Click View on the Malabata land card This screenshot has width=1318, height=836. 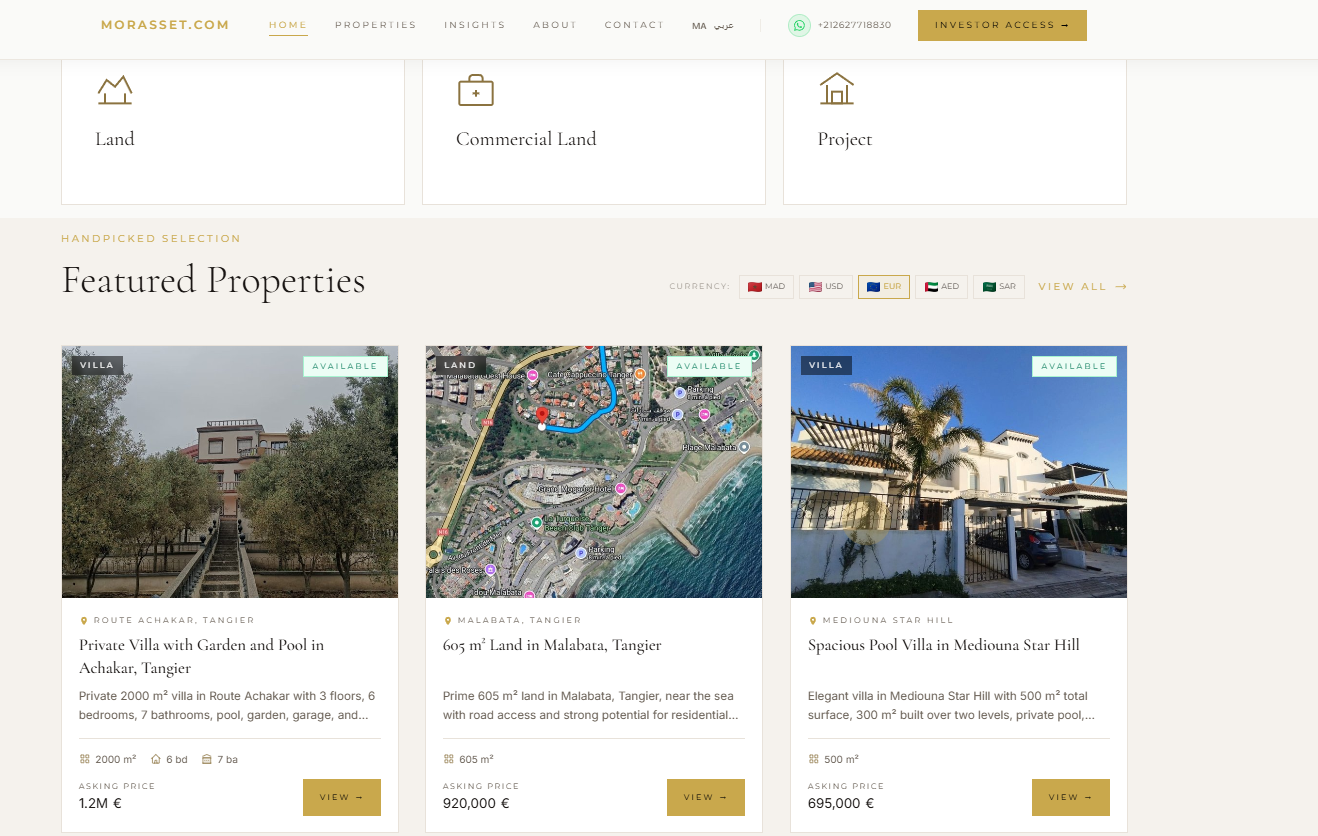tap(706, 797)
